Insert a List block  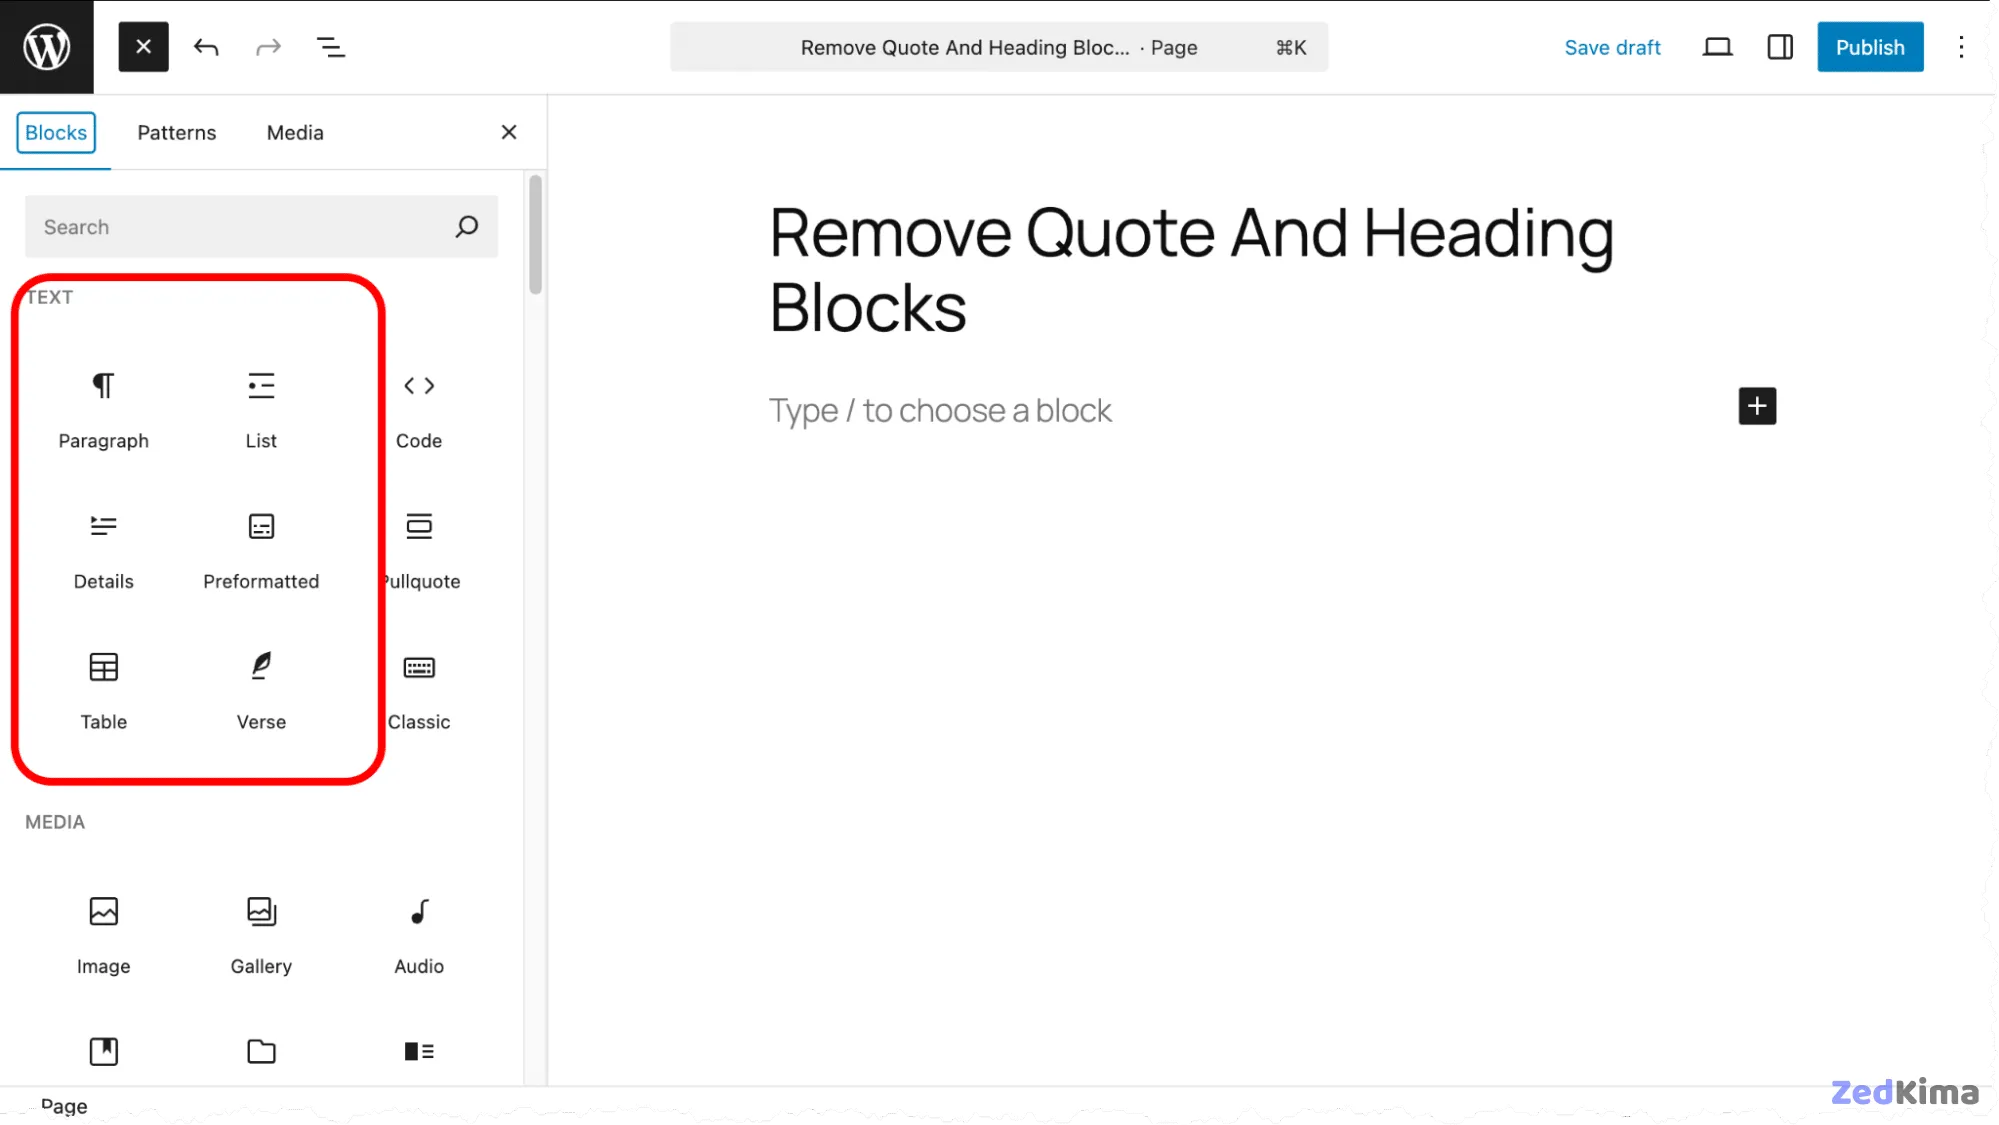point(261,408)
